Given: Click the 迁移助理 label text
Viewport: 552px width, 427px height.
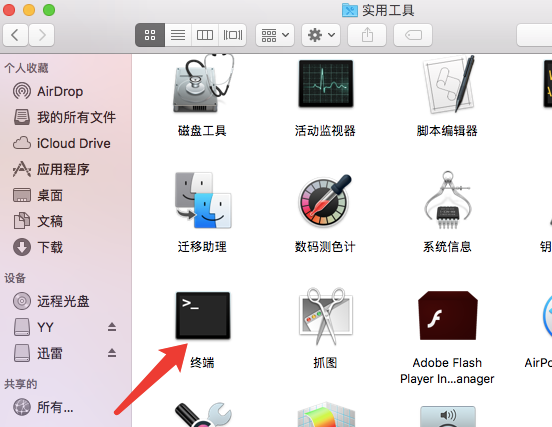Looking at the screenshot, I should [x=202, y=247].
